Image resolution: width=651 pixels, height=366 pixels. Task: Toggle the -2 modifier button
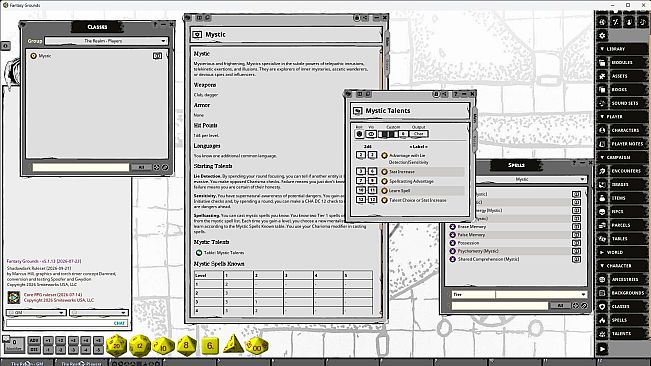[61, 350]
